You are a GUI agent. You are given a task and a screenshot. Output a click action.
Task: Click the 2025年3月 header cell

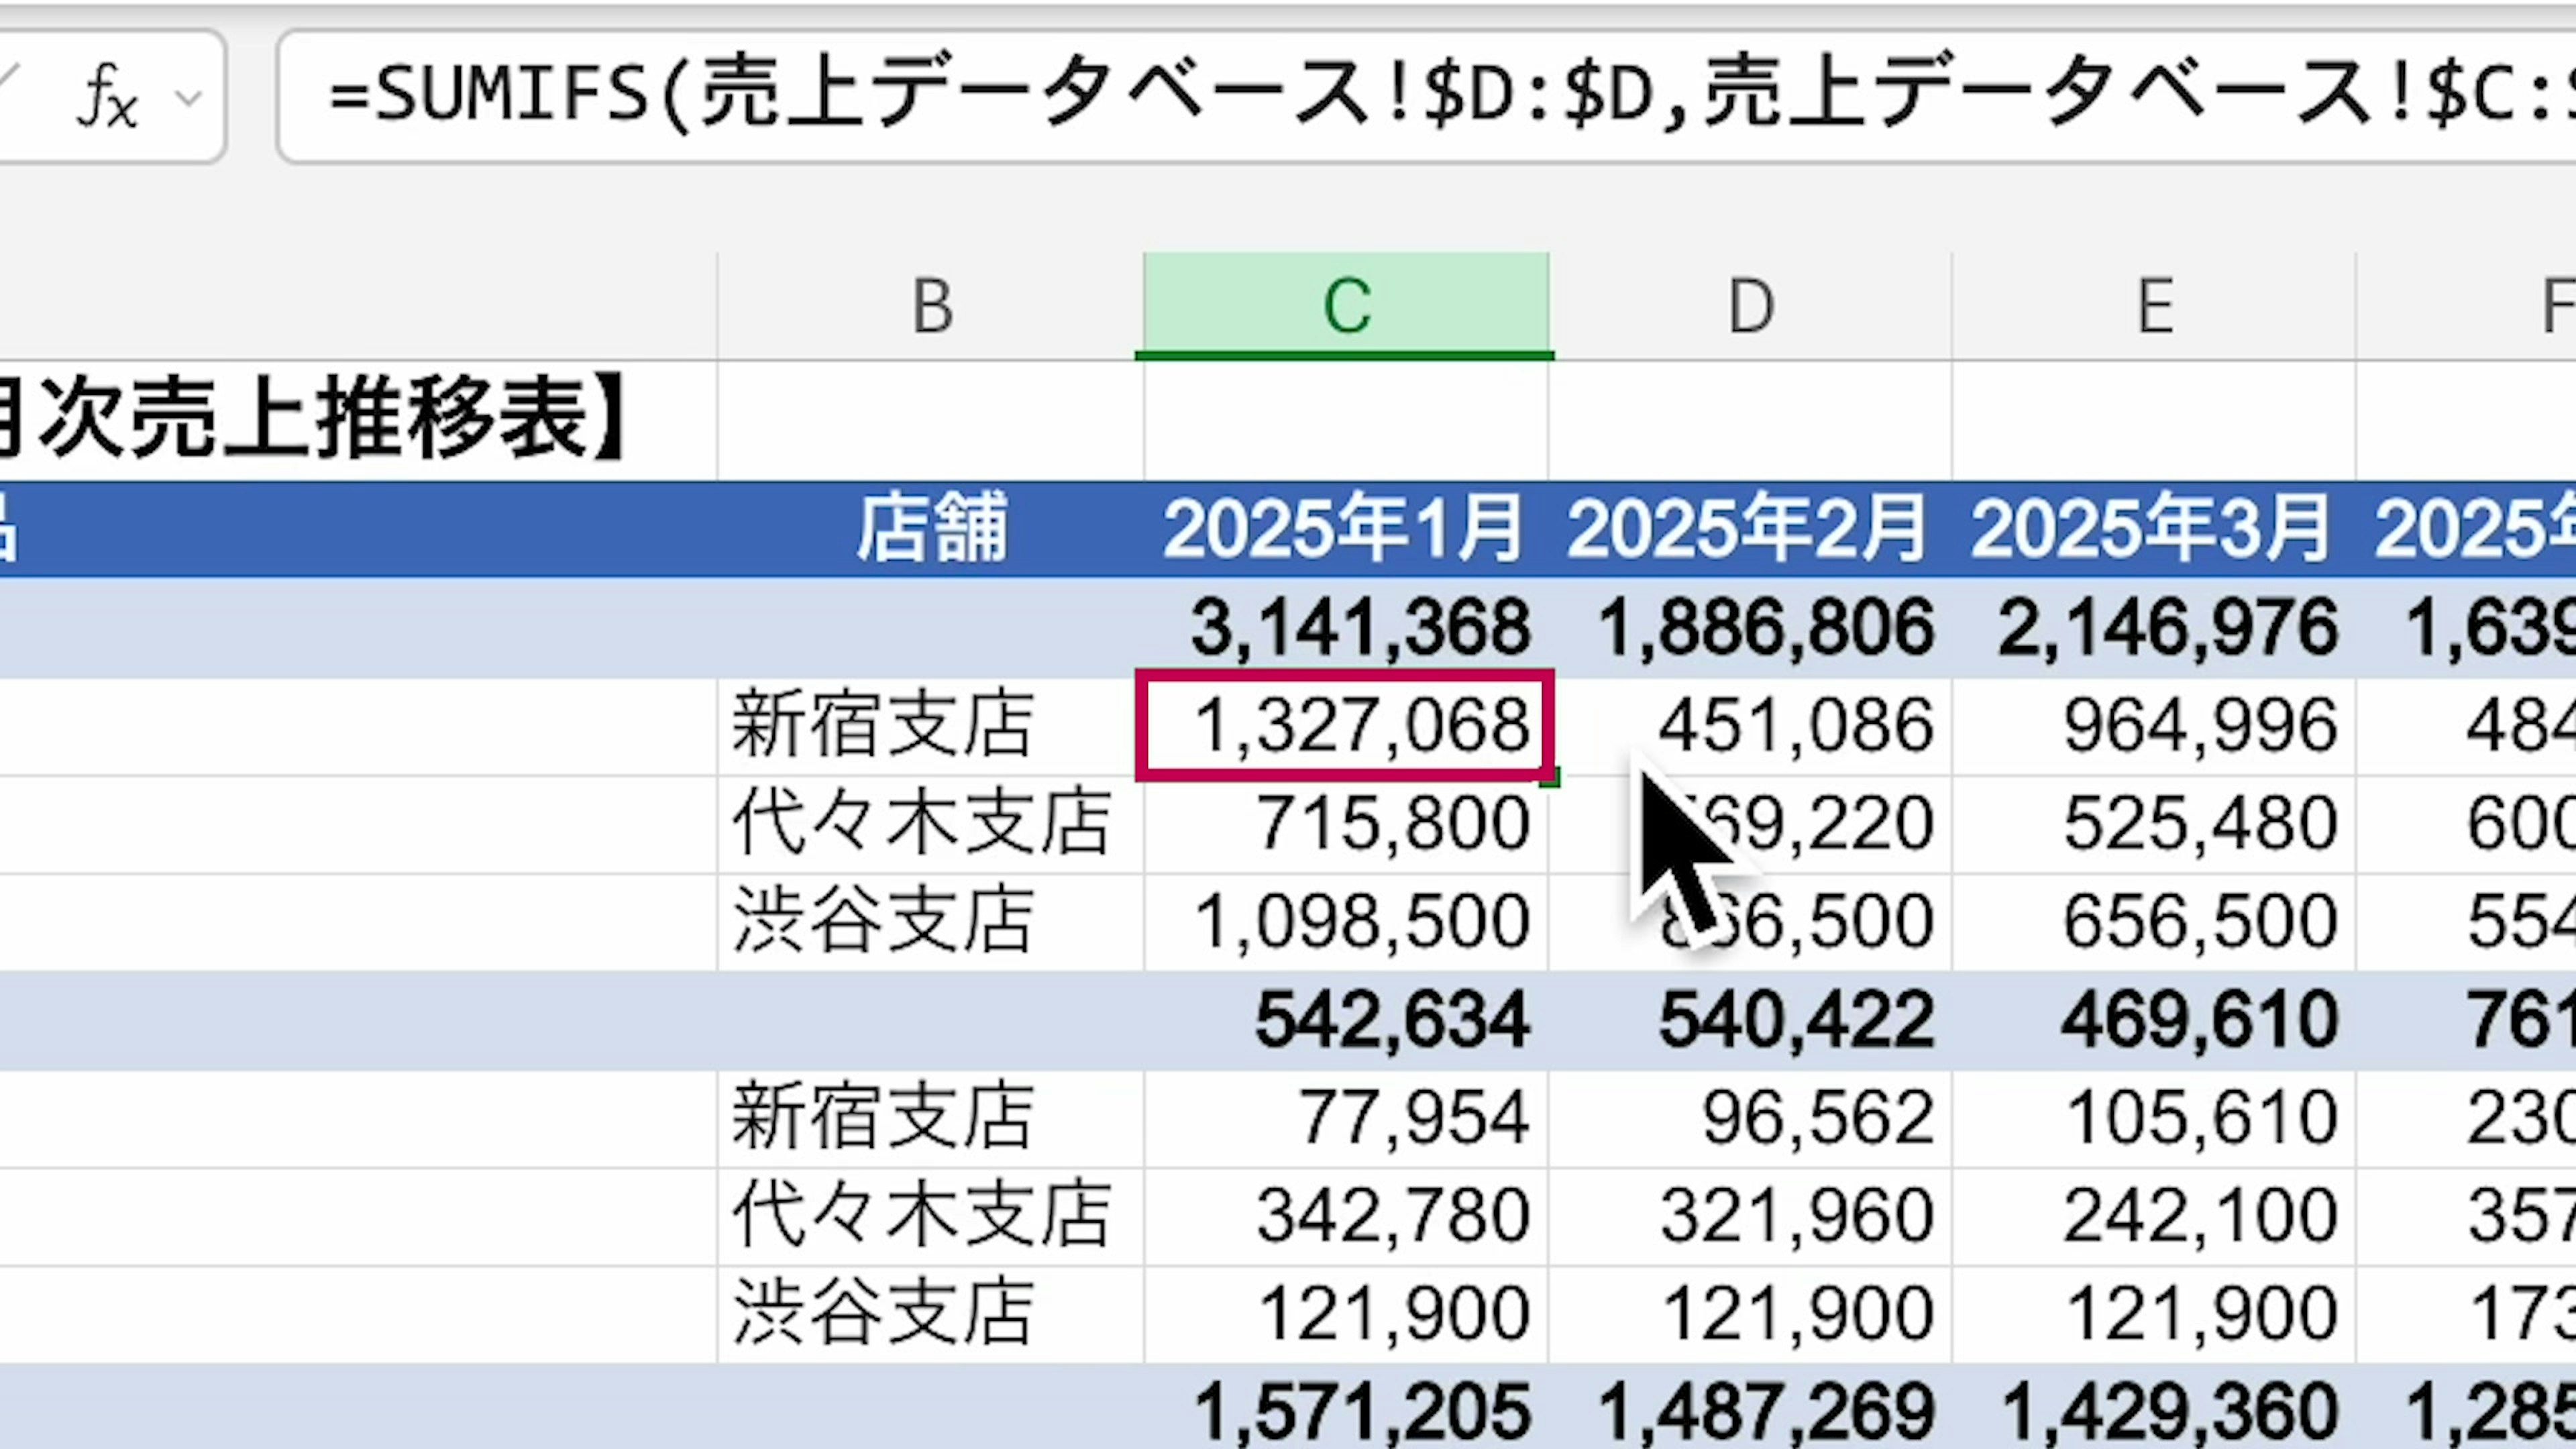coord(2154,528)
